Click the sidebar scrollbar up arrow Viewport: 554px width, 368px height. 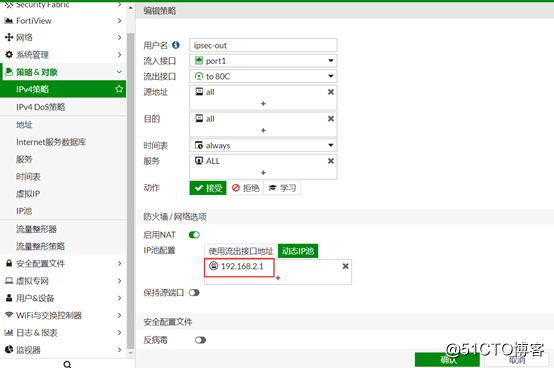click(130, 7)
